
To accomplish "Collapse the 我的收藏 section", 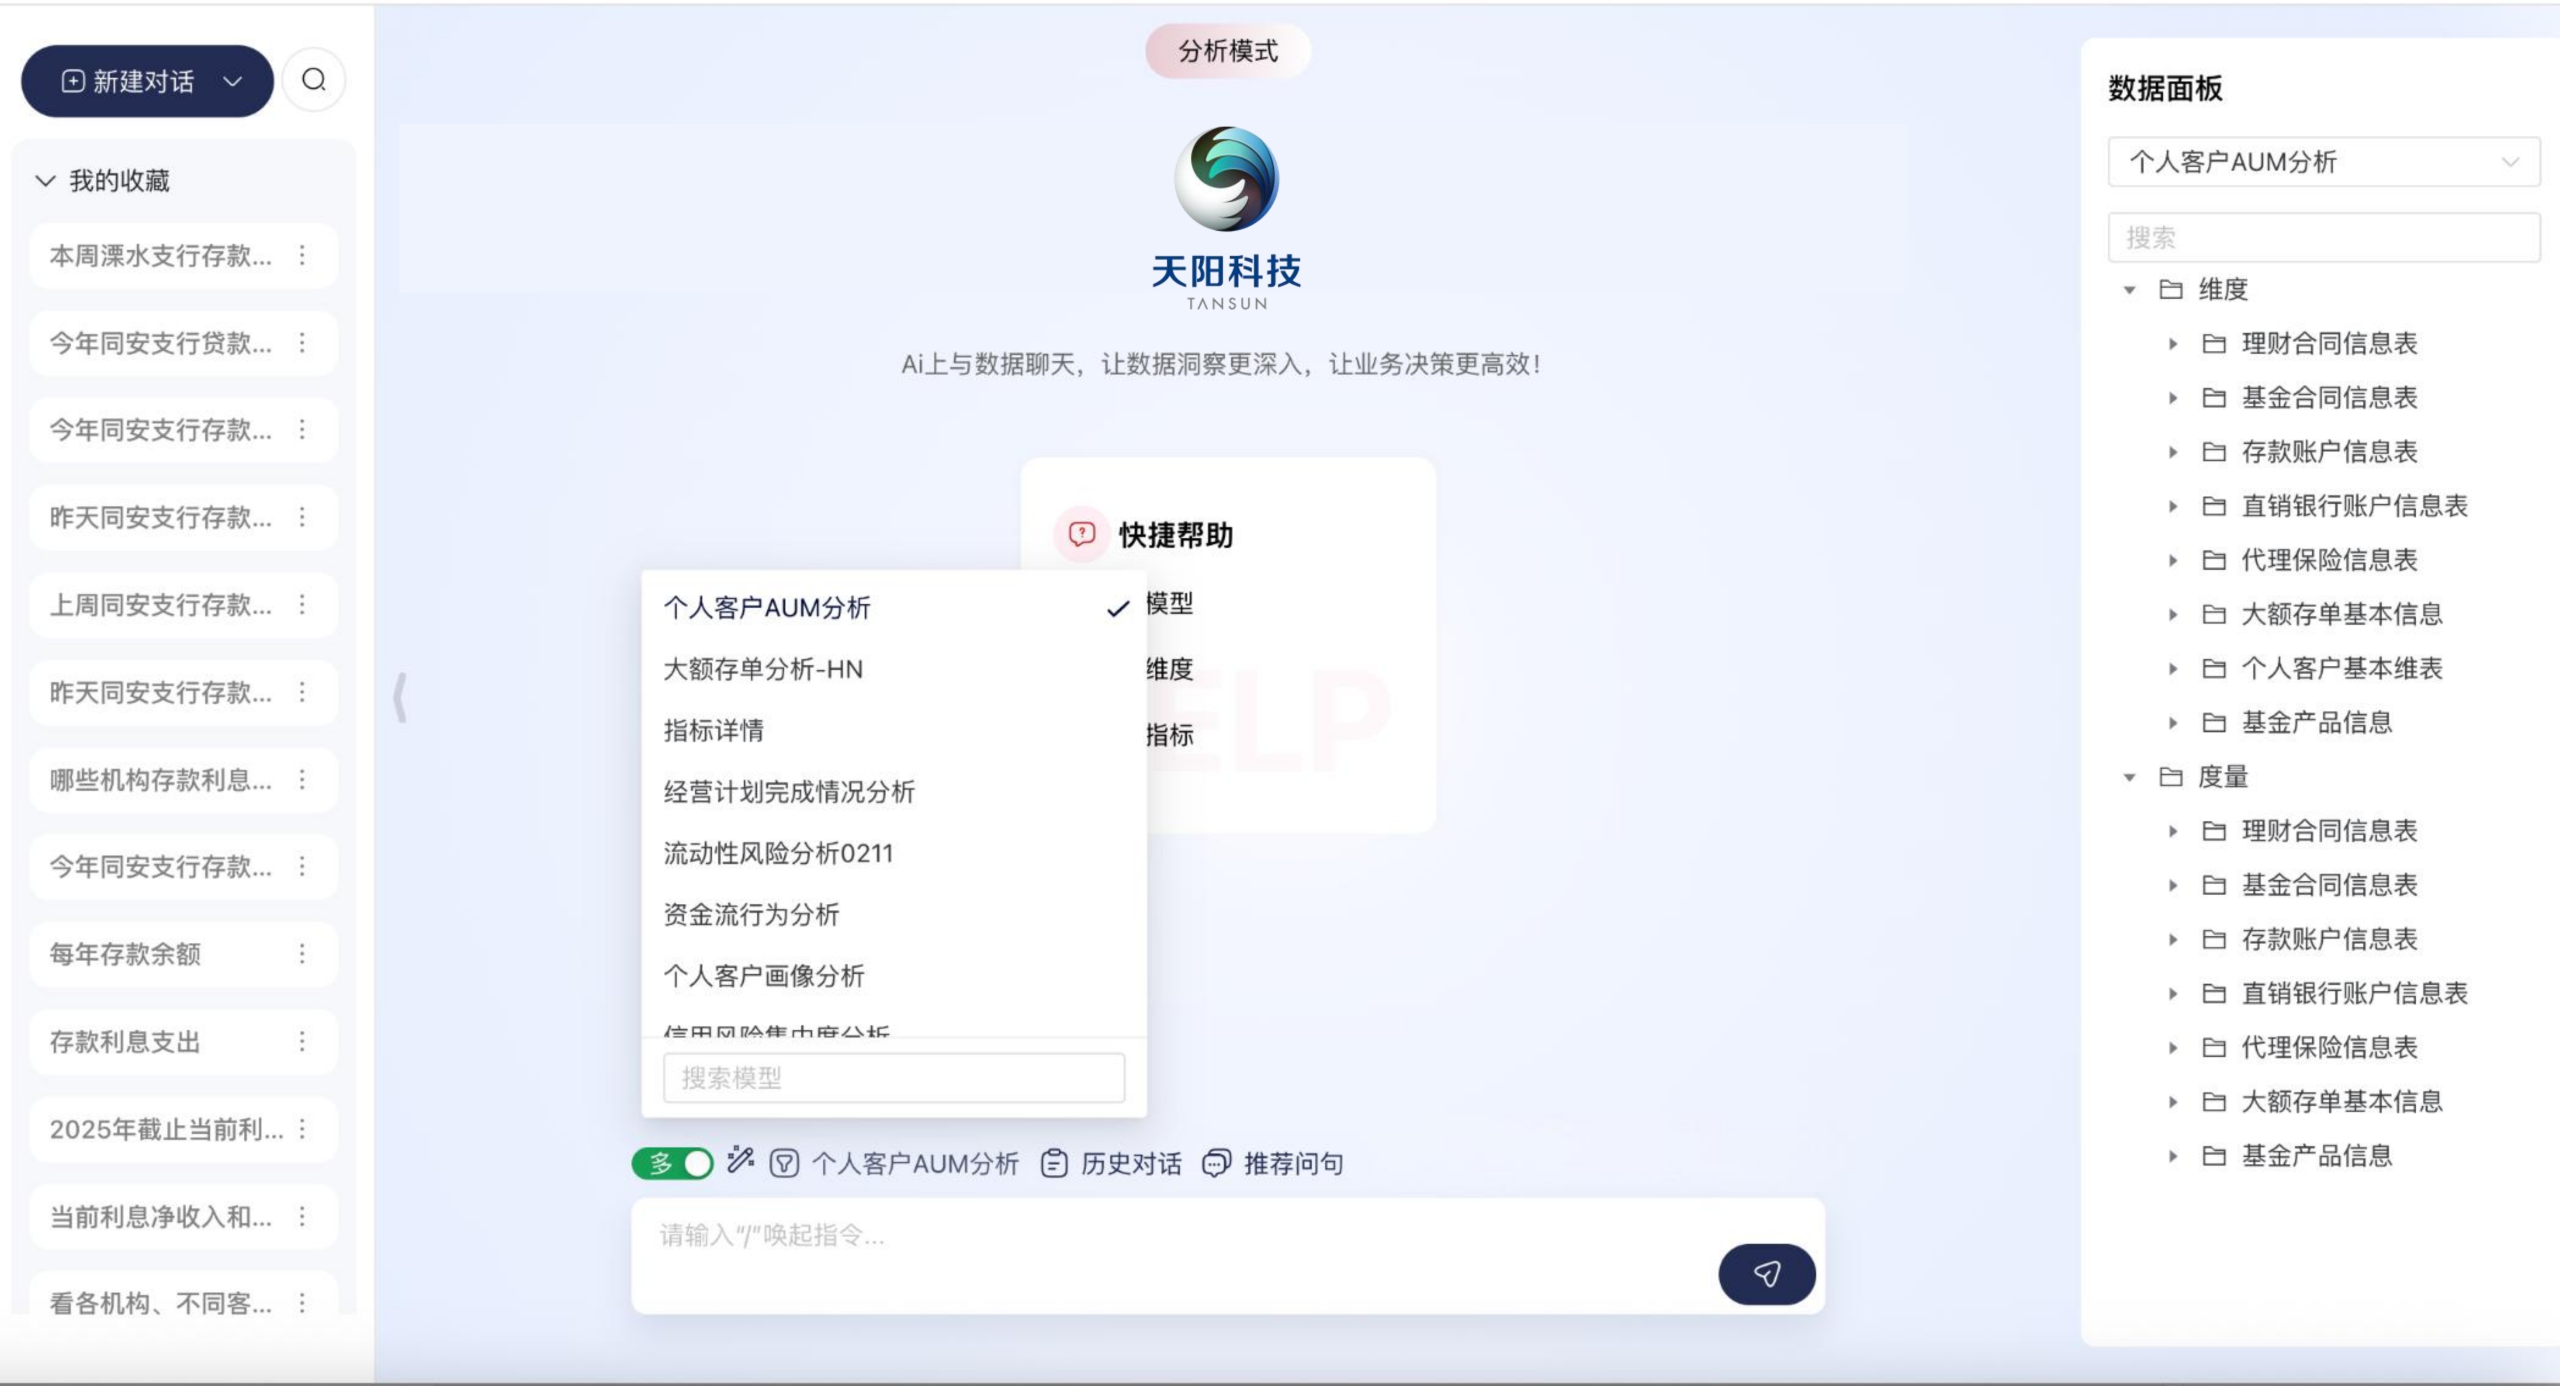I will (45, 181).
